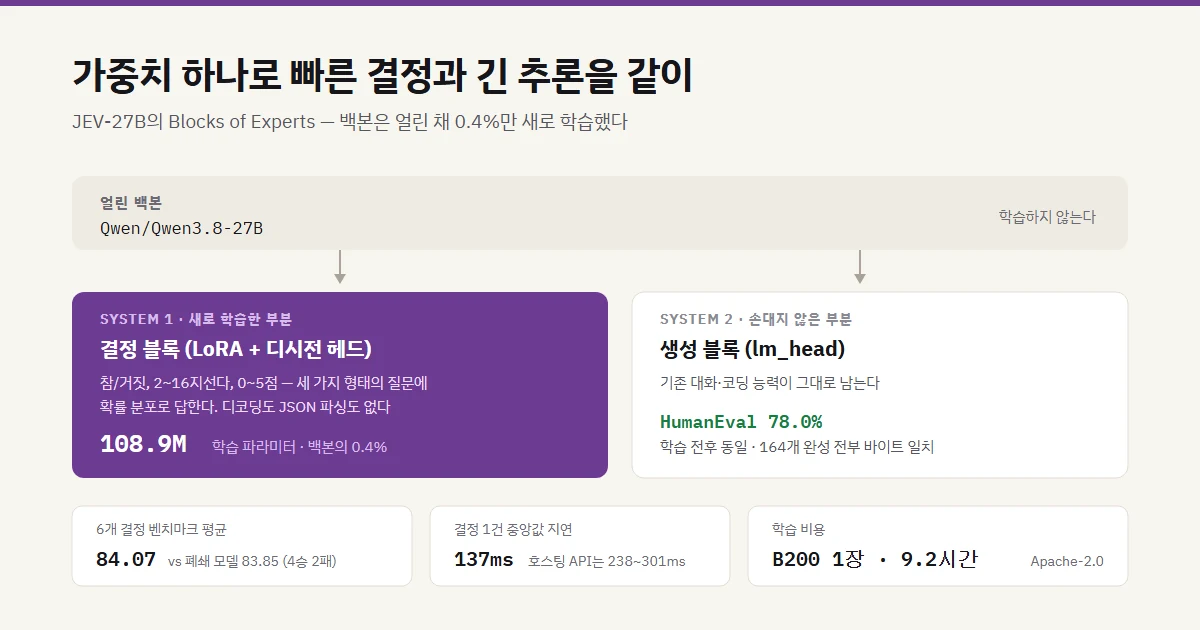Click the 108.9M parameter value
The image size is (1200, 630).
point(143,445)
